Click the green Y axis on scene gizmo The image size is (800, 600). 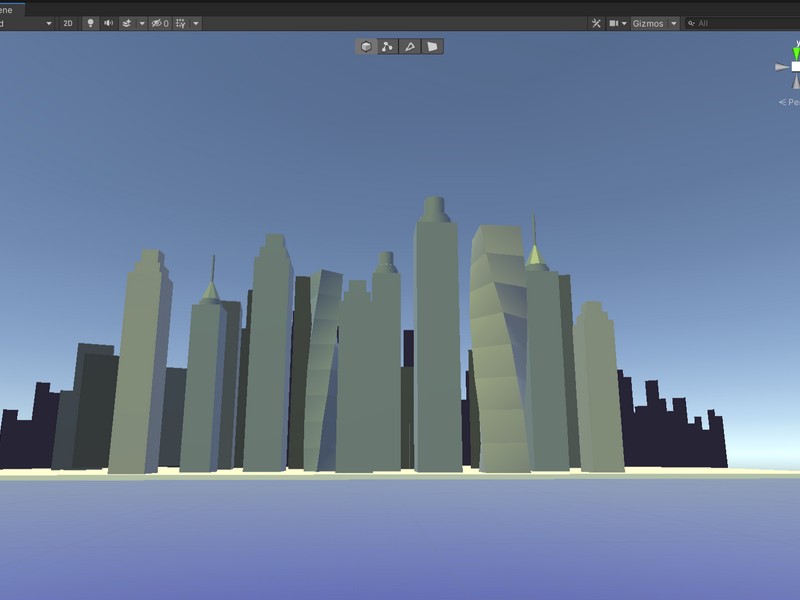click(x=795, y=53)
